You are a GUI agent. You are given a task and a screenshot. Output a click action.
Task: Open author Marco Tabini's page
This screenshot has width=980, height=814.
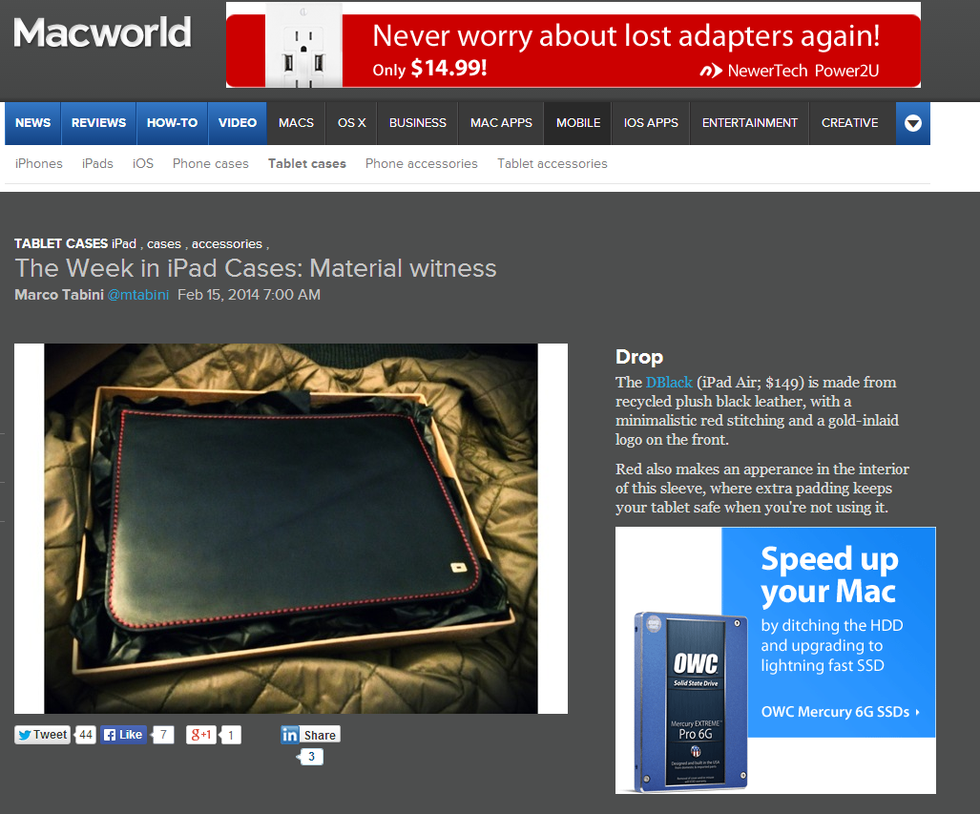click(x=59, y=295)
